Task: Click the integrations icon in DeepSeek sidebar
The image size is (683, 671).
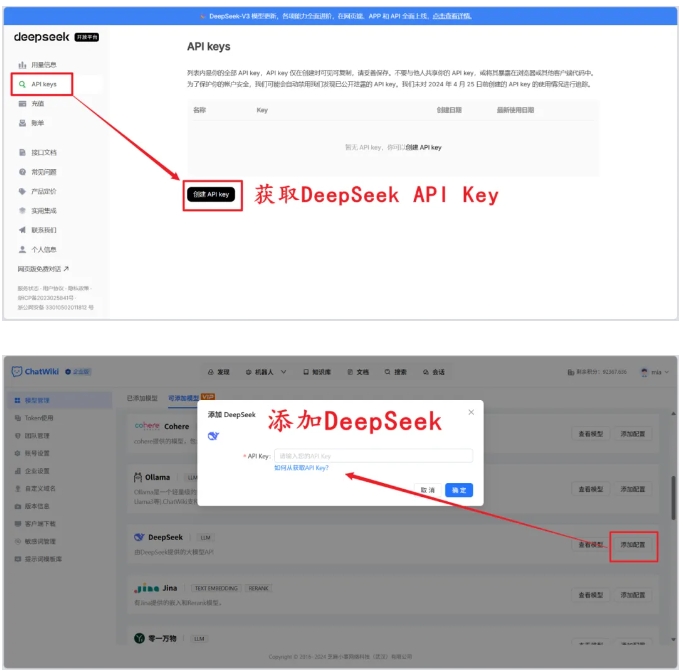Action: [x=22, y=210]
